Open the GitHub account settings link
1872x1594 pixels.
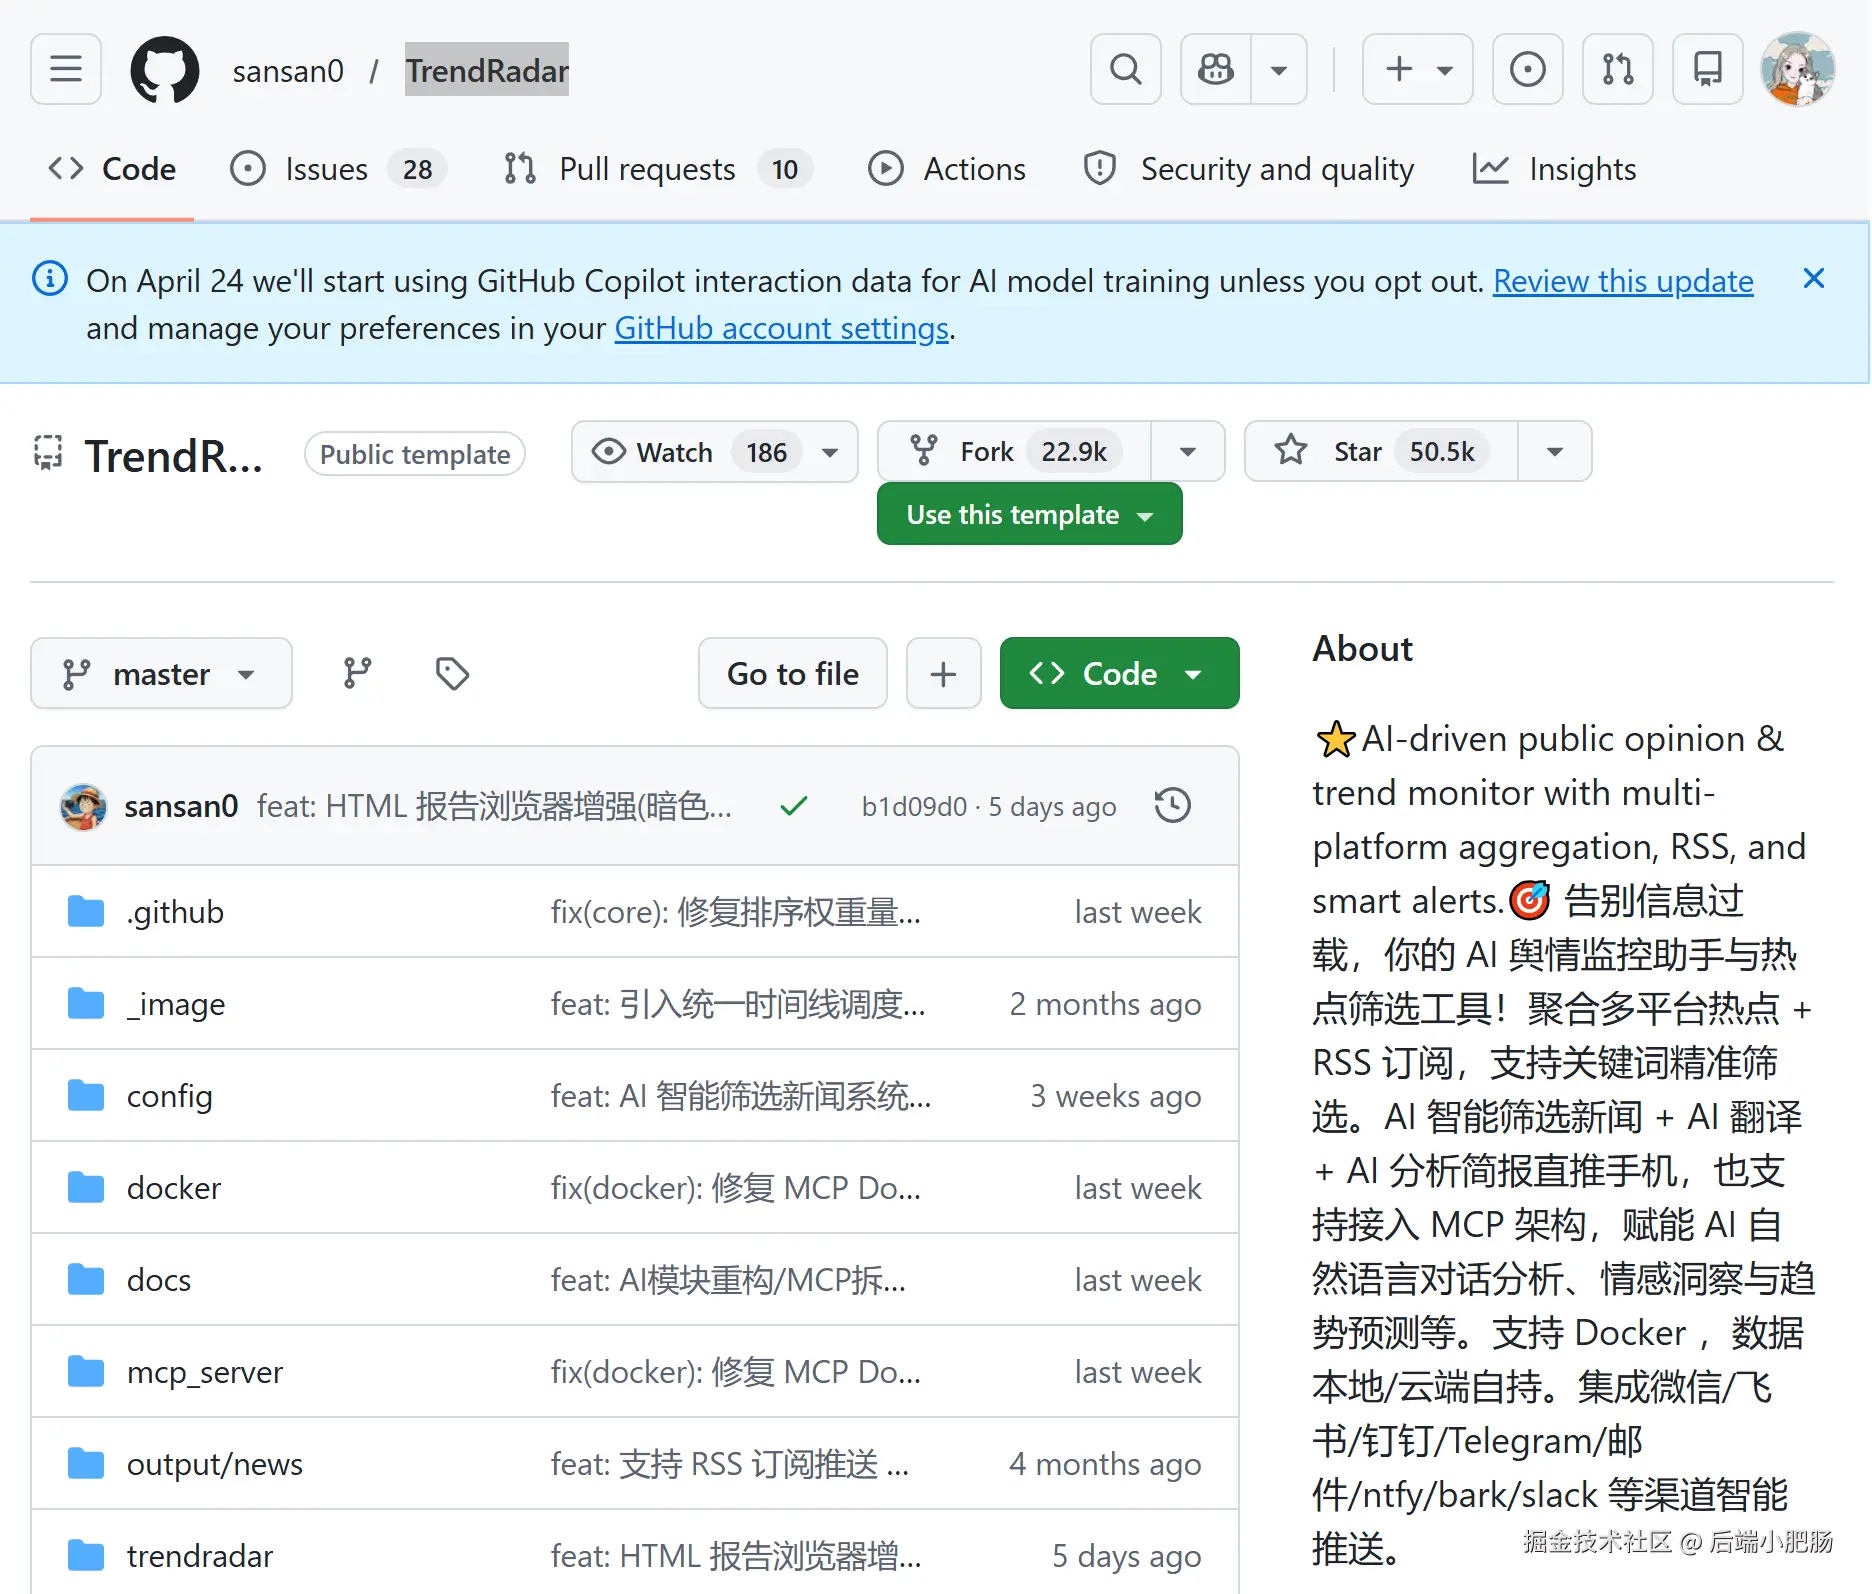point(781,328)
